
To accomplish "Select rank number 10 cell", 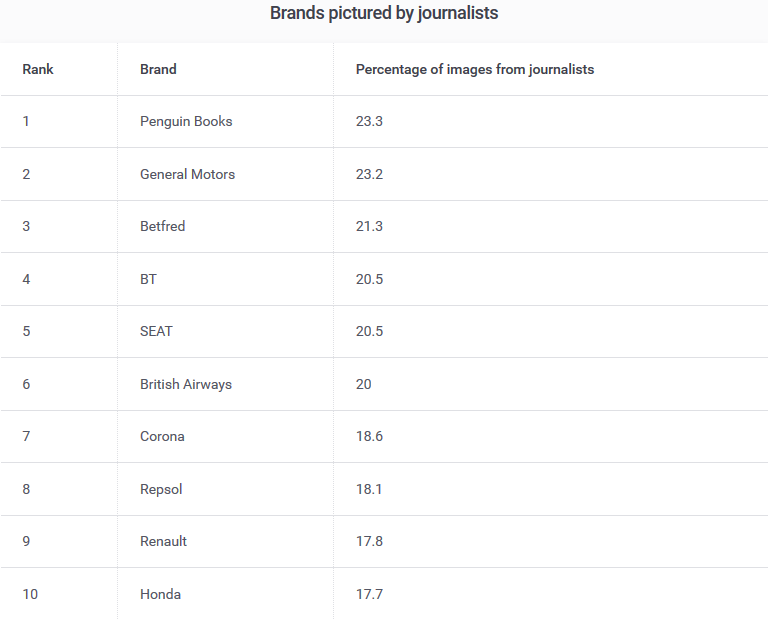I will pyautogui.click(x=30, y=594).
